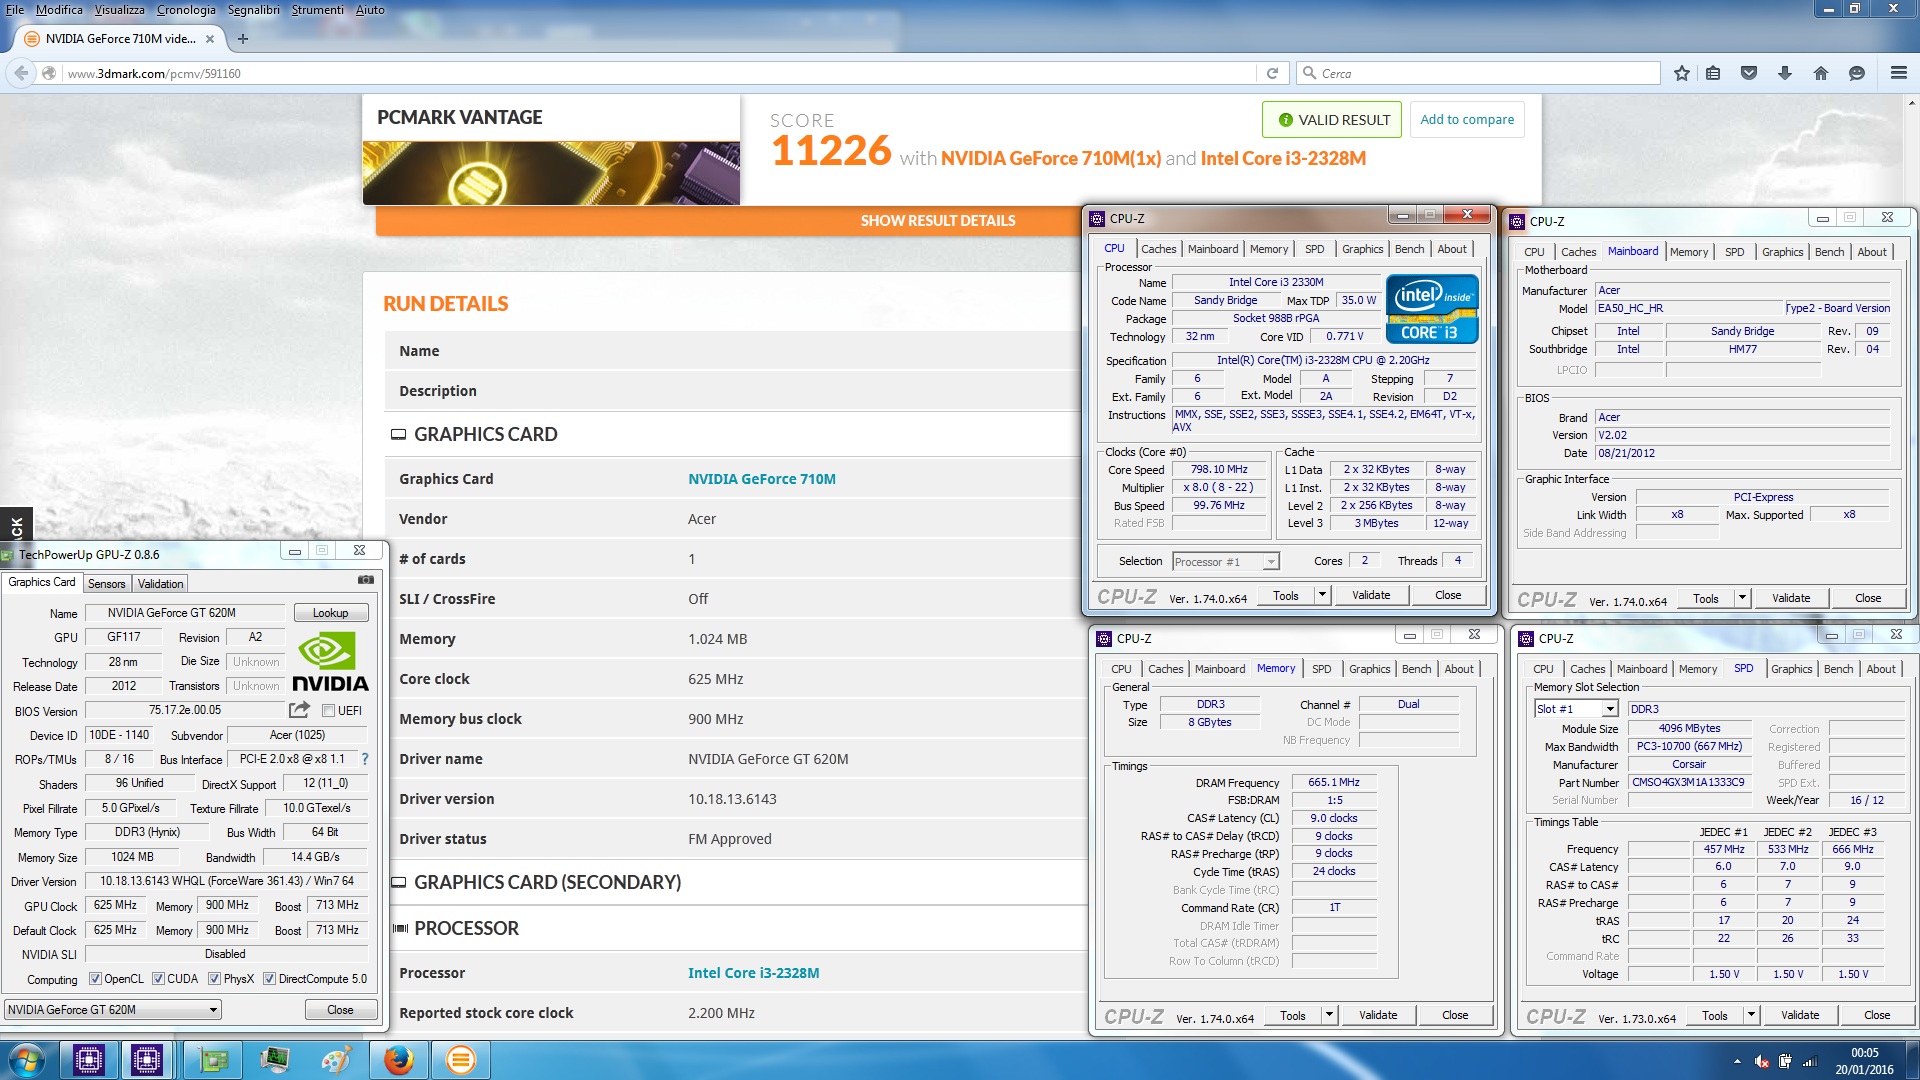The height and width of the screenshot is (1080, 1920).
Task: Toggle the DirectCompute 5.0 checkbox
Action: point(269,979)
